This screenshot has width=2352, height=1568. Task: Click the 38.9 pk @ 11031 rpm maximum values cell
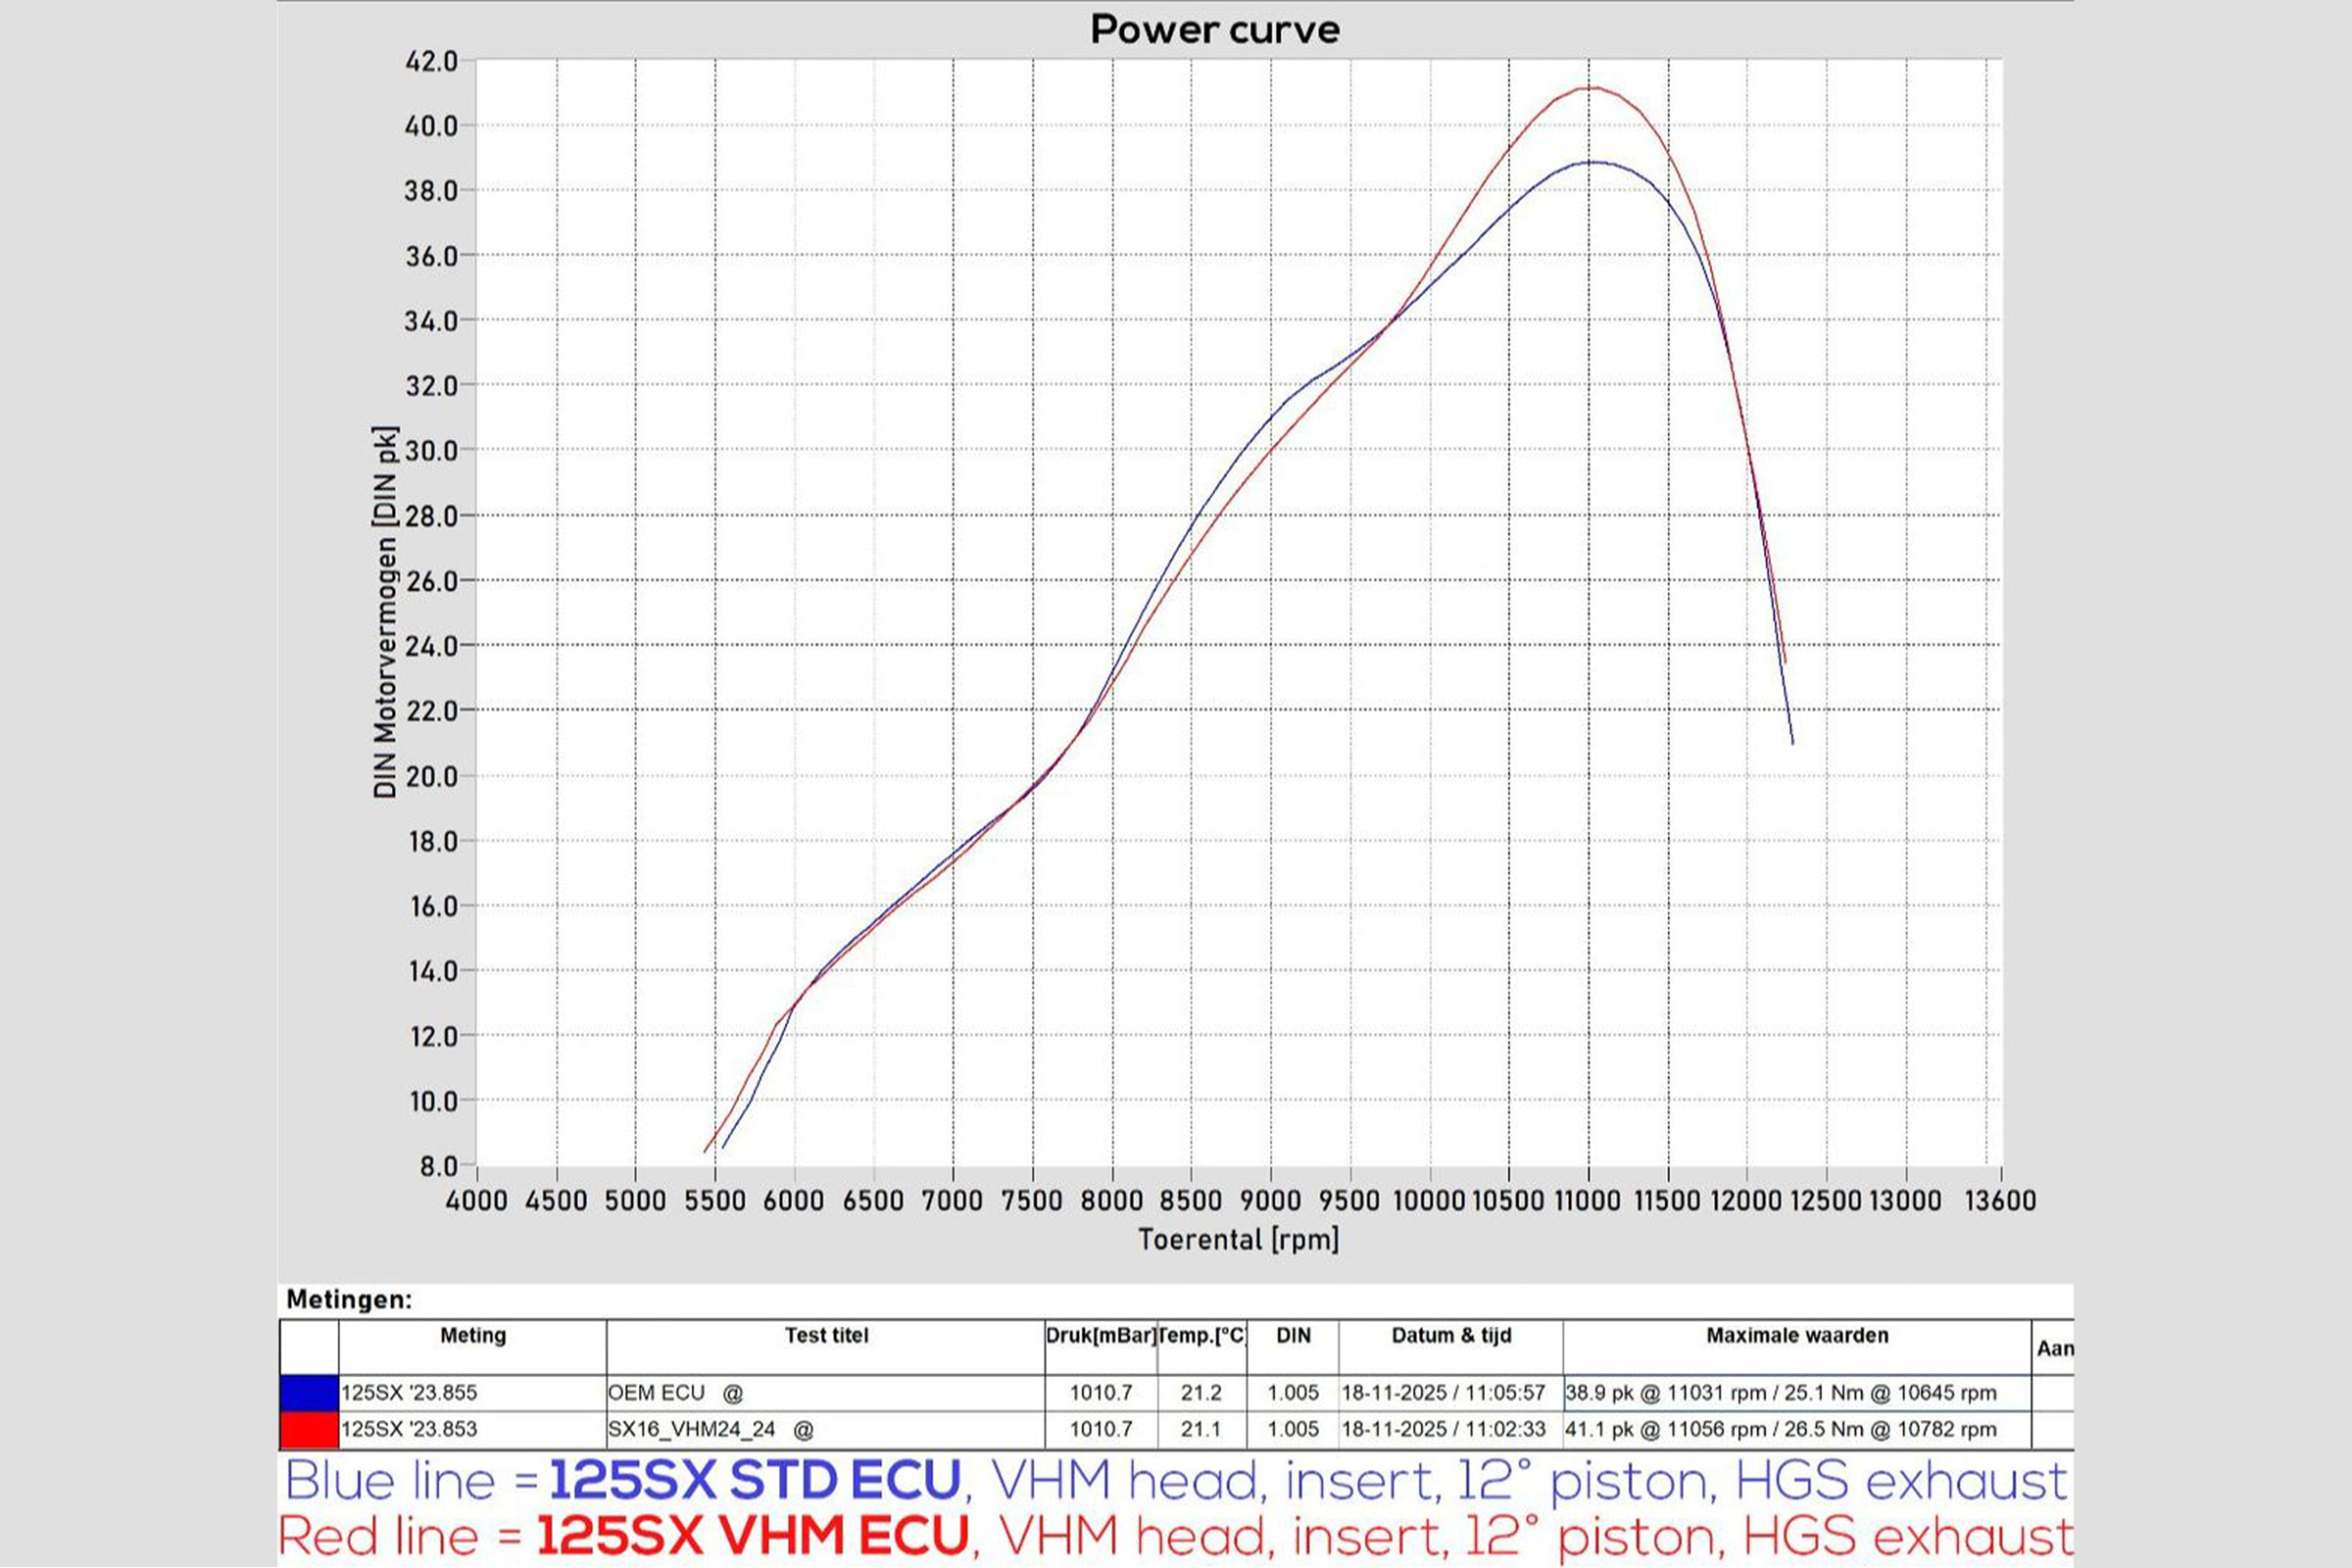click(1780, 1392)
